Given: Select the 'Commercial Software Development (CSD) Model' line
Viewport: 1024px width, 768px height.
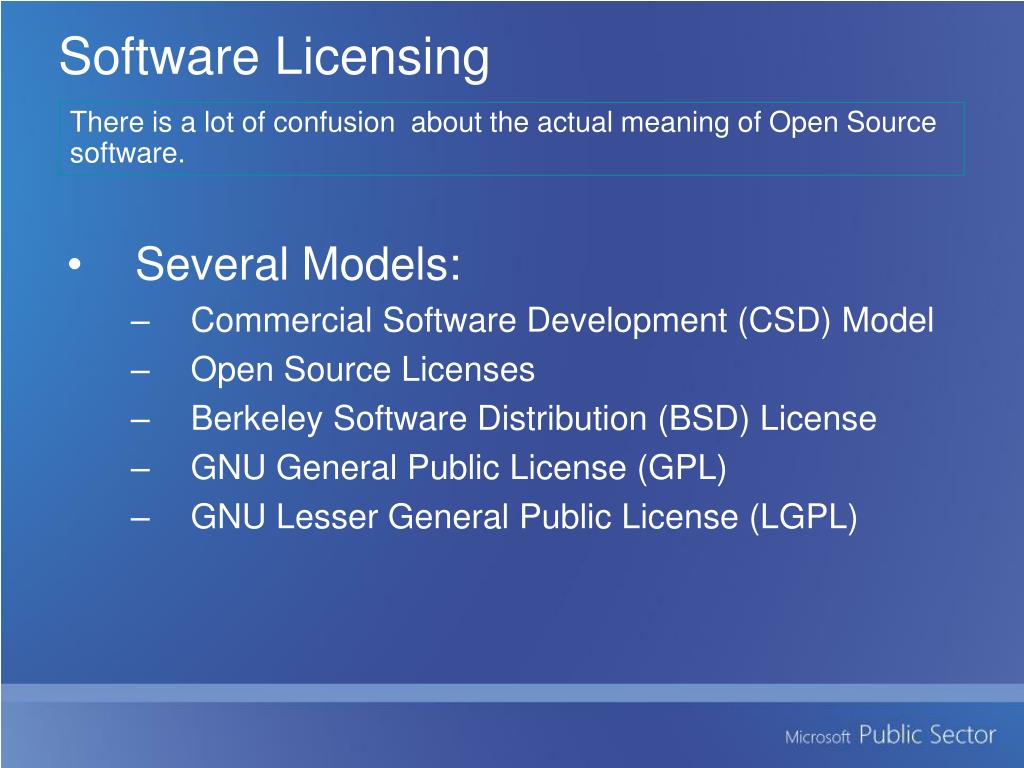Looking at the screenshot, I should [x=562, y=321].
